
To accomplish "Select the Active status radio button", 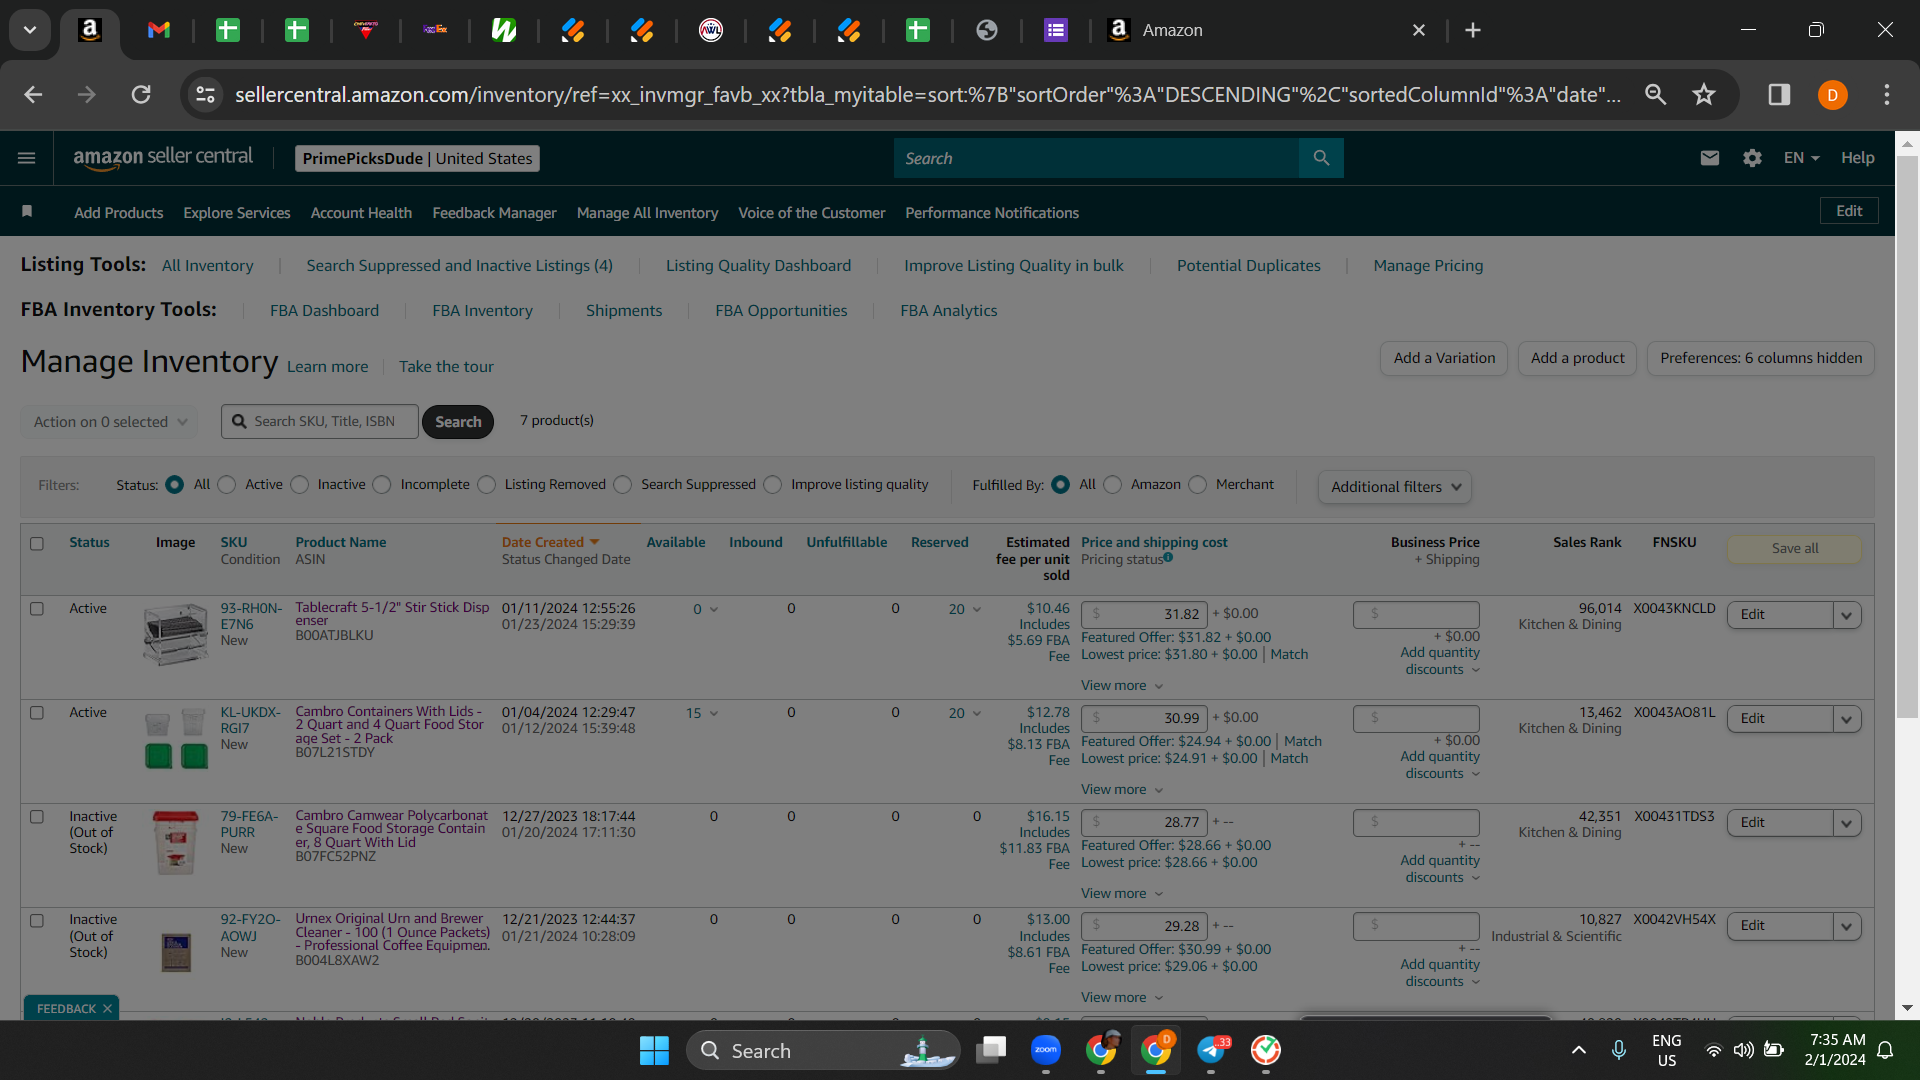I will pyautogui.click(x=227, y=485).
